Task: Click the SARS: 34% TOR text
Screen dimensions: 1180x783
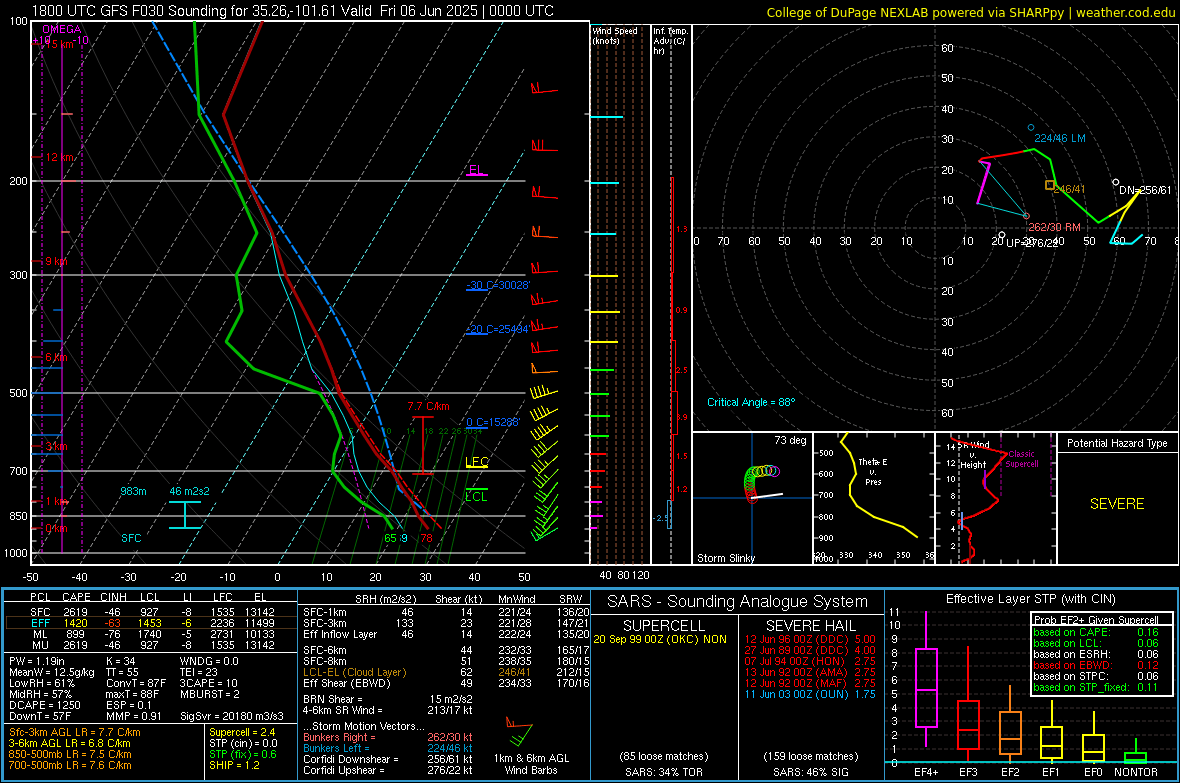Action: [x=664, y=772]
